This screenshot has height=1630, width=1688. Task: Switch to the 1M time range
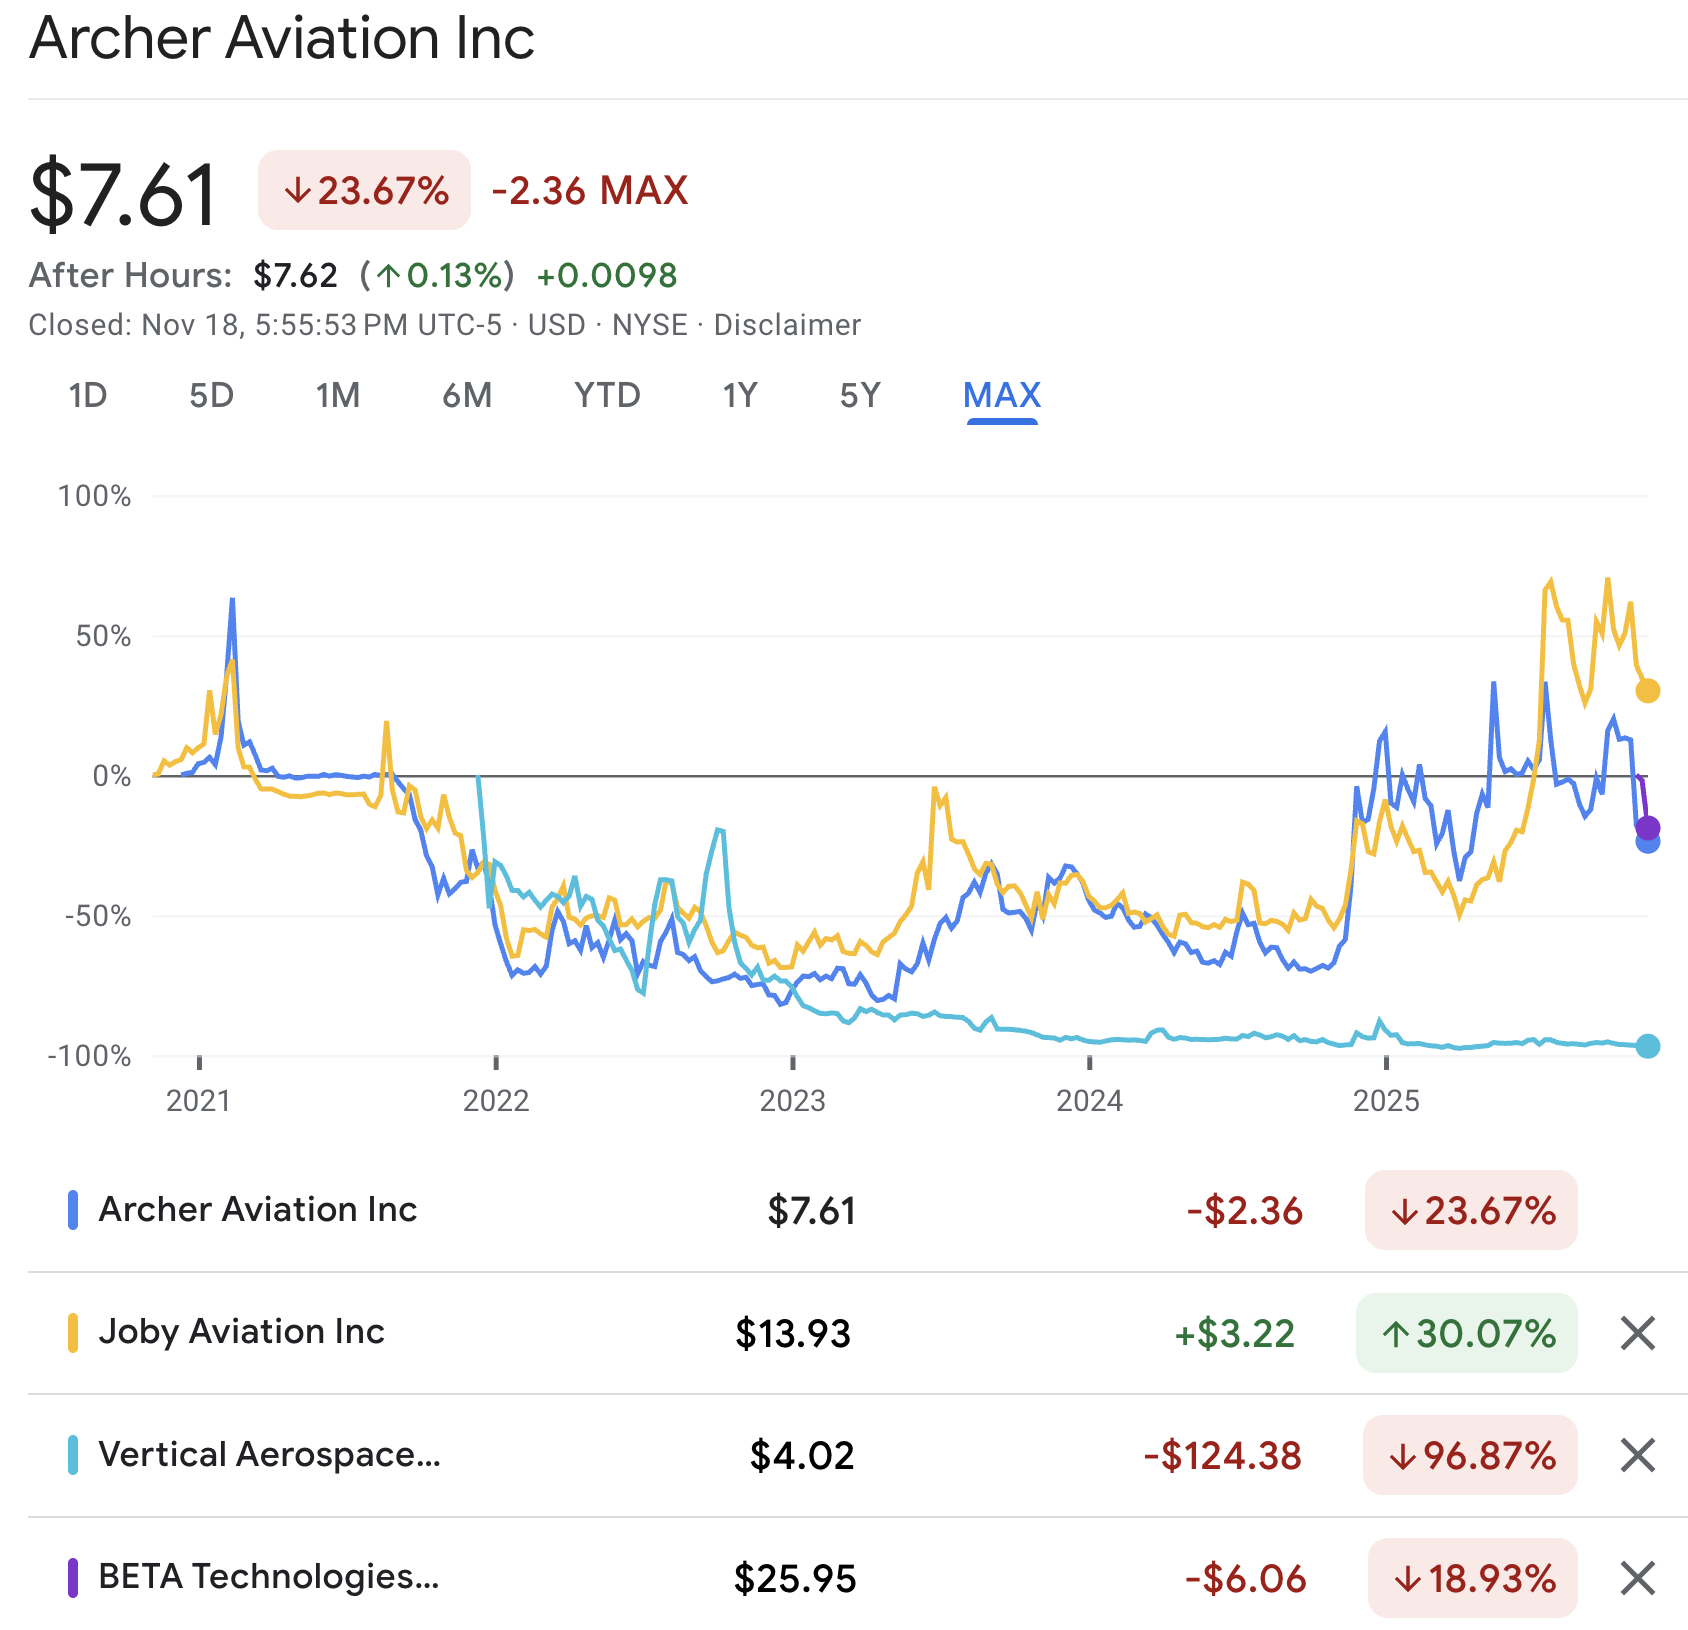click(x=337, y=396)
